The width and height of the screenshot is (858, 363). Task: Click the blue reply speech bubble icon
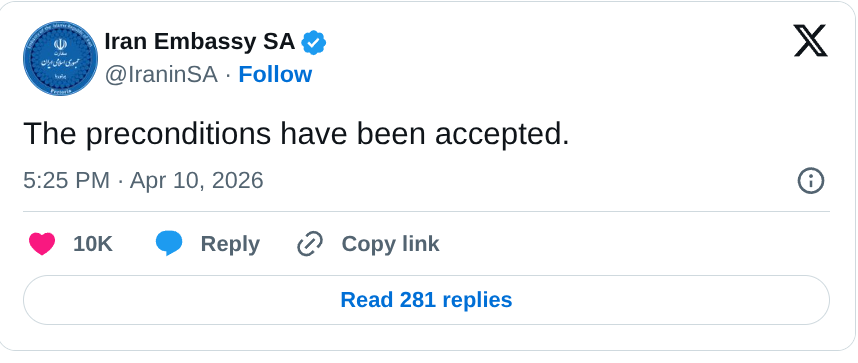169,244
